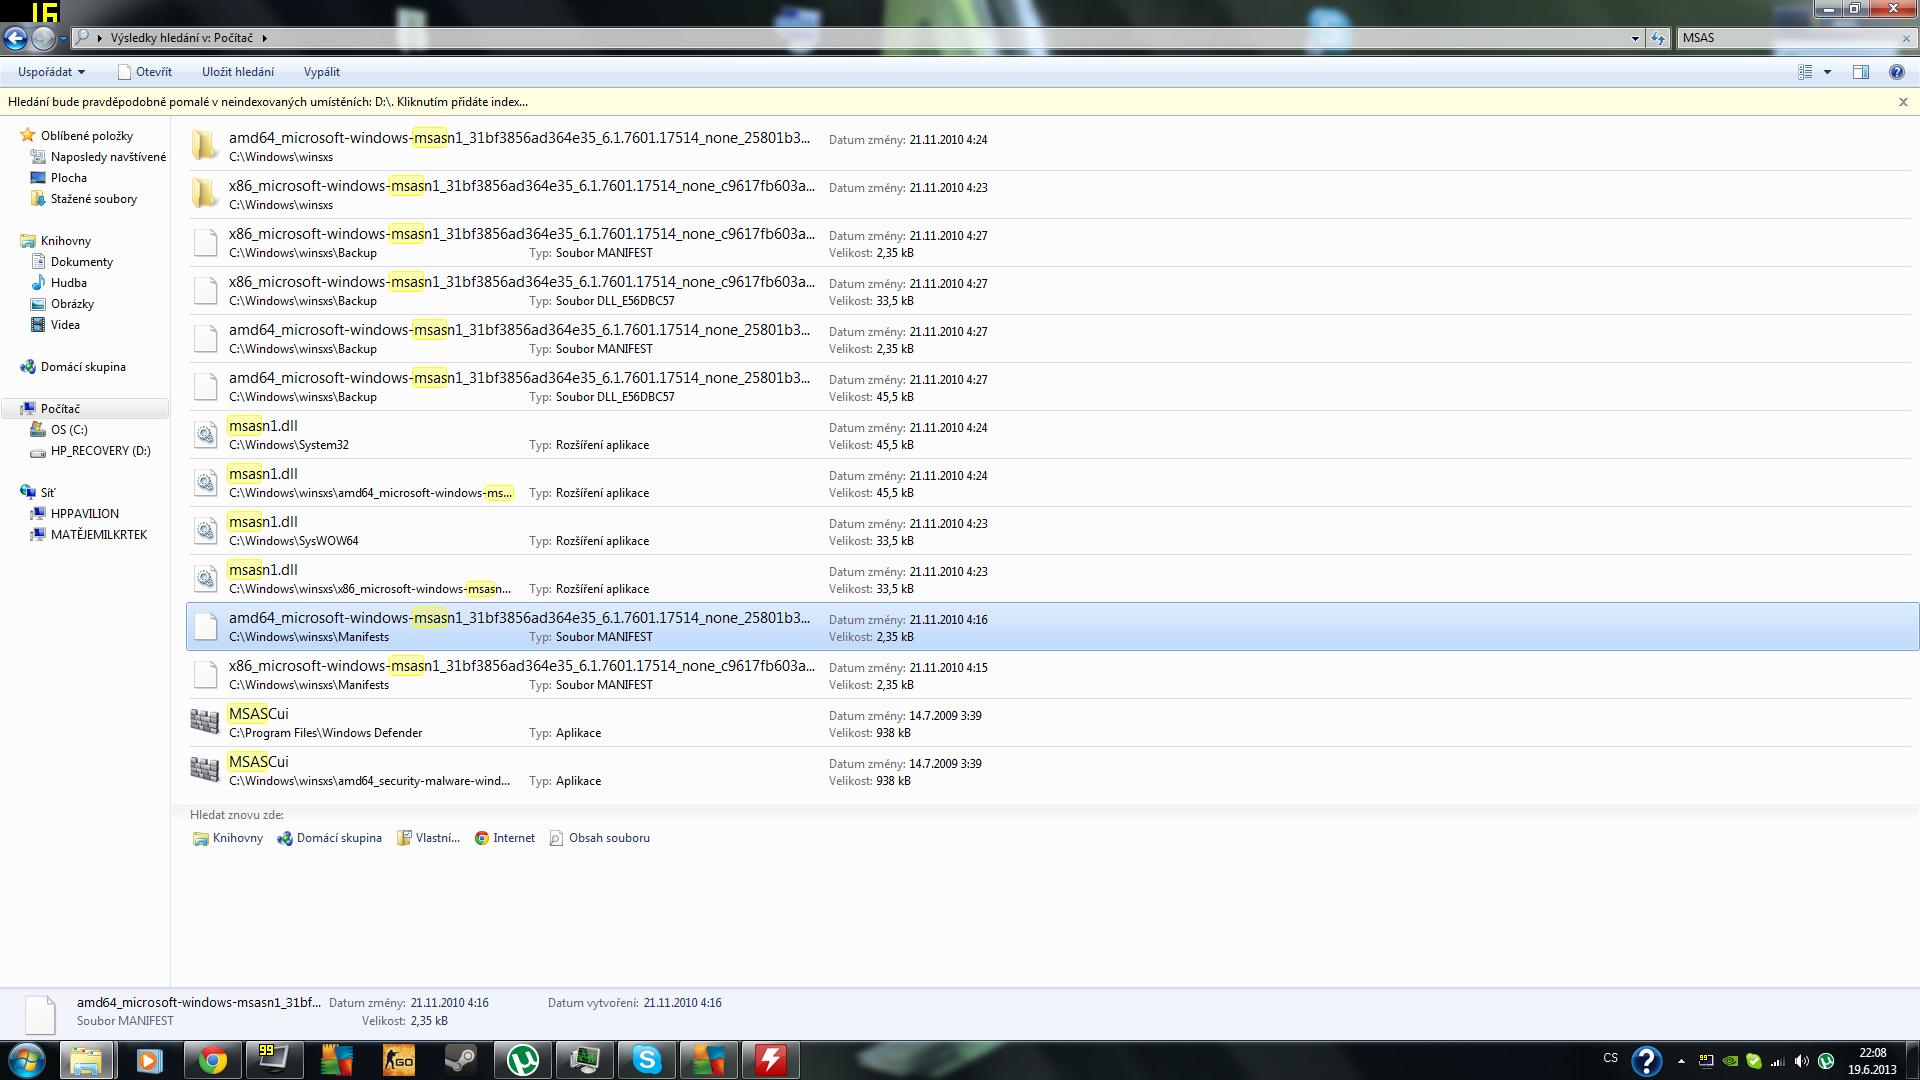This screenshot has width=1920, height=1080.
Task: Open Skype from the taskbar
Action: click(x=647, y=1060)
